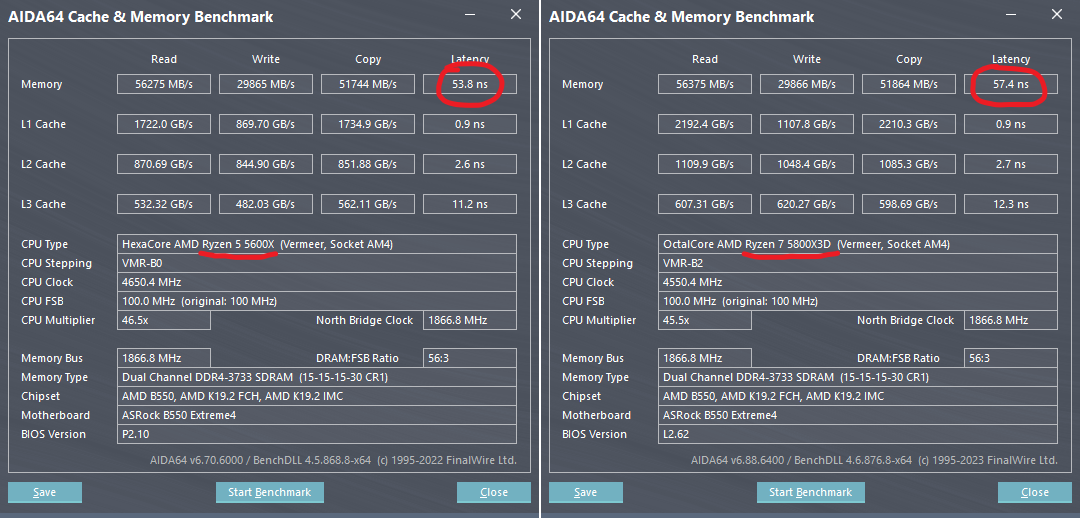
Task: Click the circled 53.8 ns memory latency value
Action: (470, 85)
